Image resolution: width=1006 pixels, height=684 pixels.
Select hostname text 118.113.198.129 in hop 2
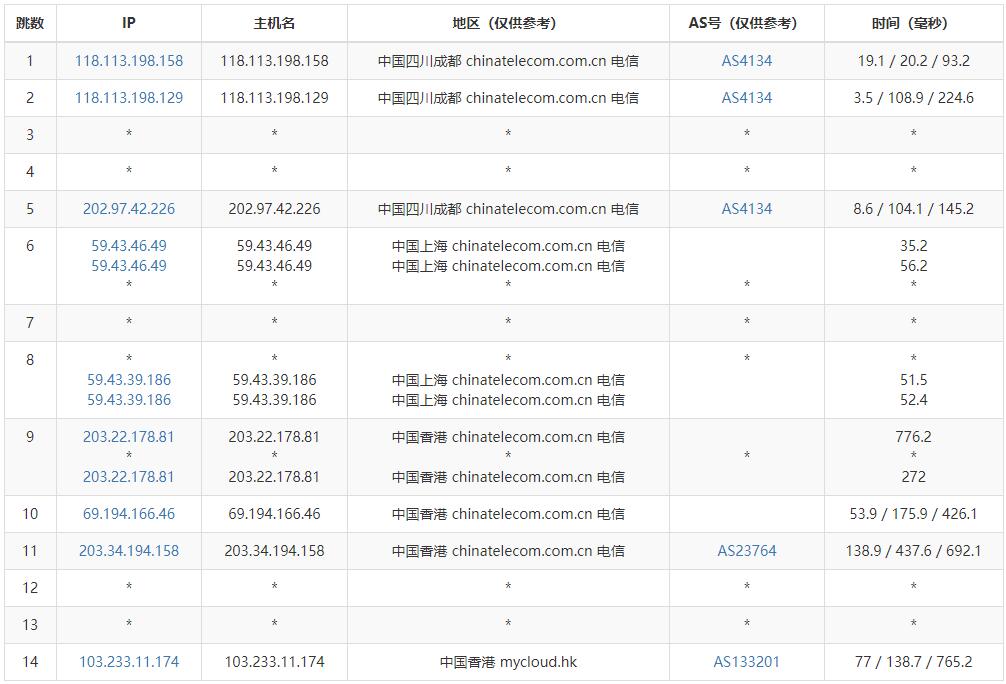click(275, 98)
